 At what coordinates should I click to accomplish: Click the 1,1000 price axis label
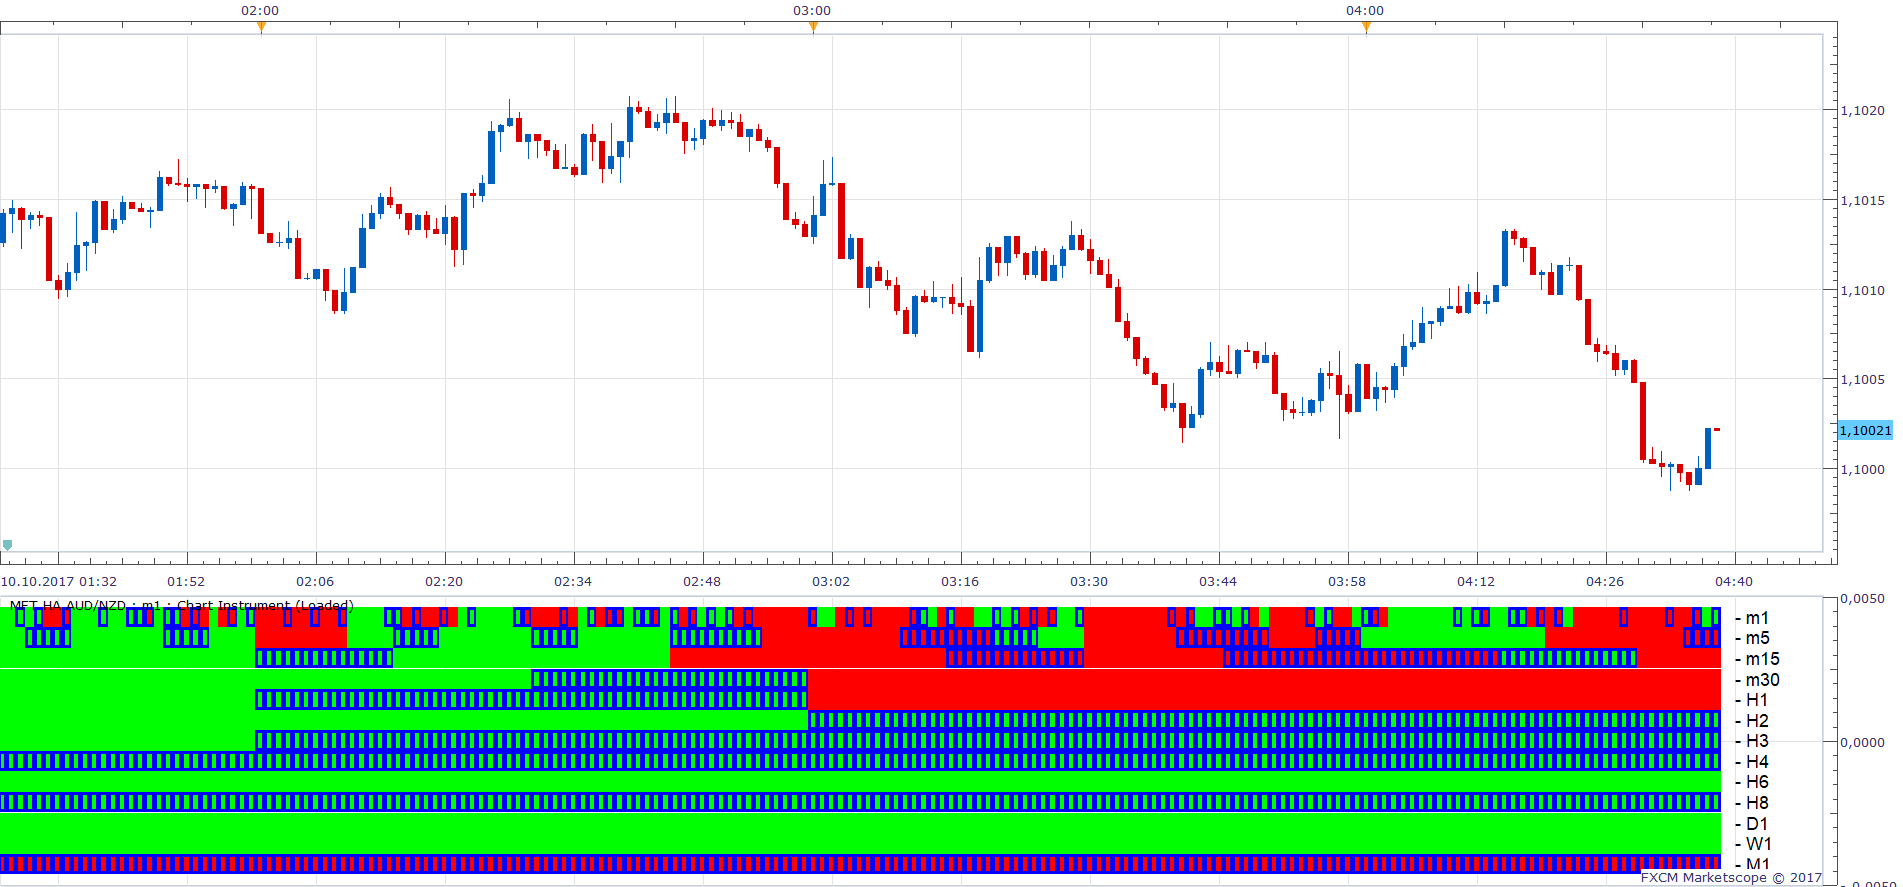point(1863,470)
